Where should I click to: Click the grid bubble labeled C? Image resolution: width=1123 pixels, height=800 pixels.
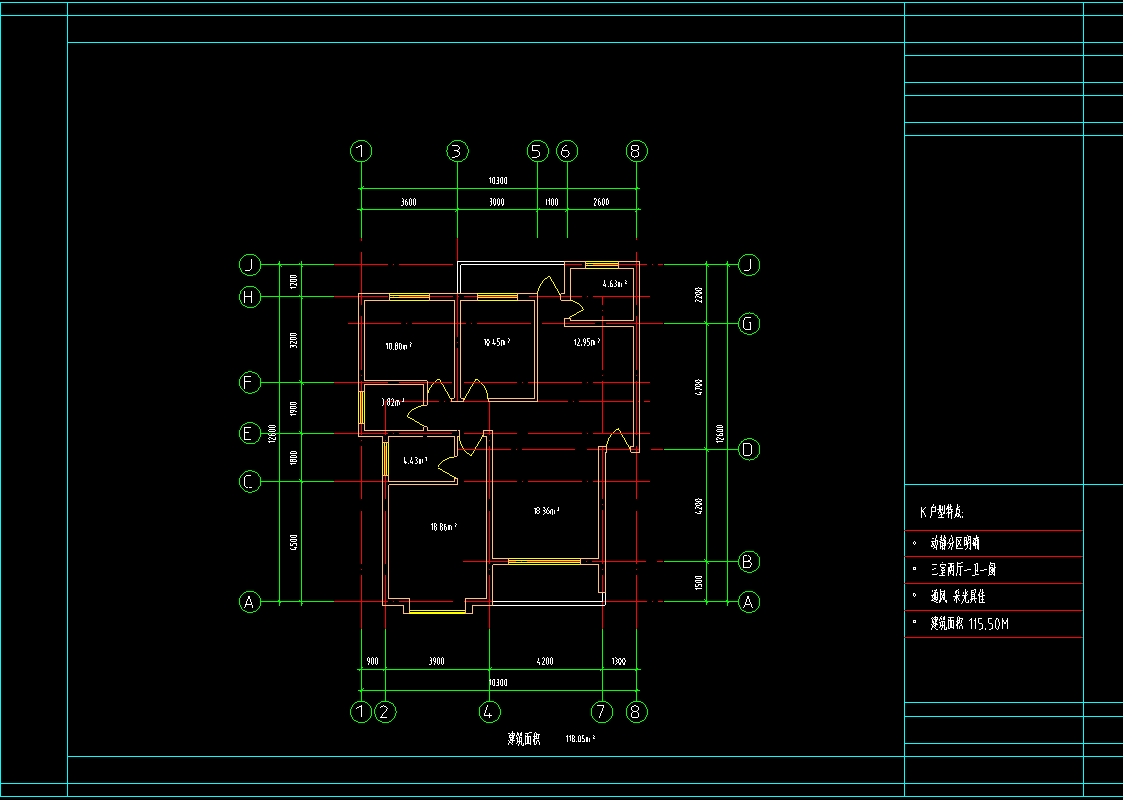pos(249,482)
